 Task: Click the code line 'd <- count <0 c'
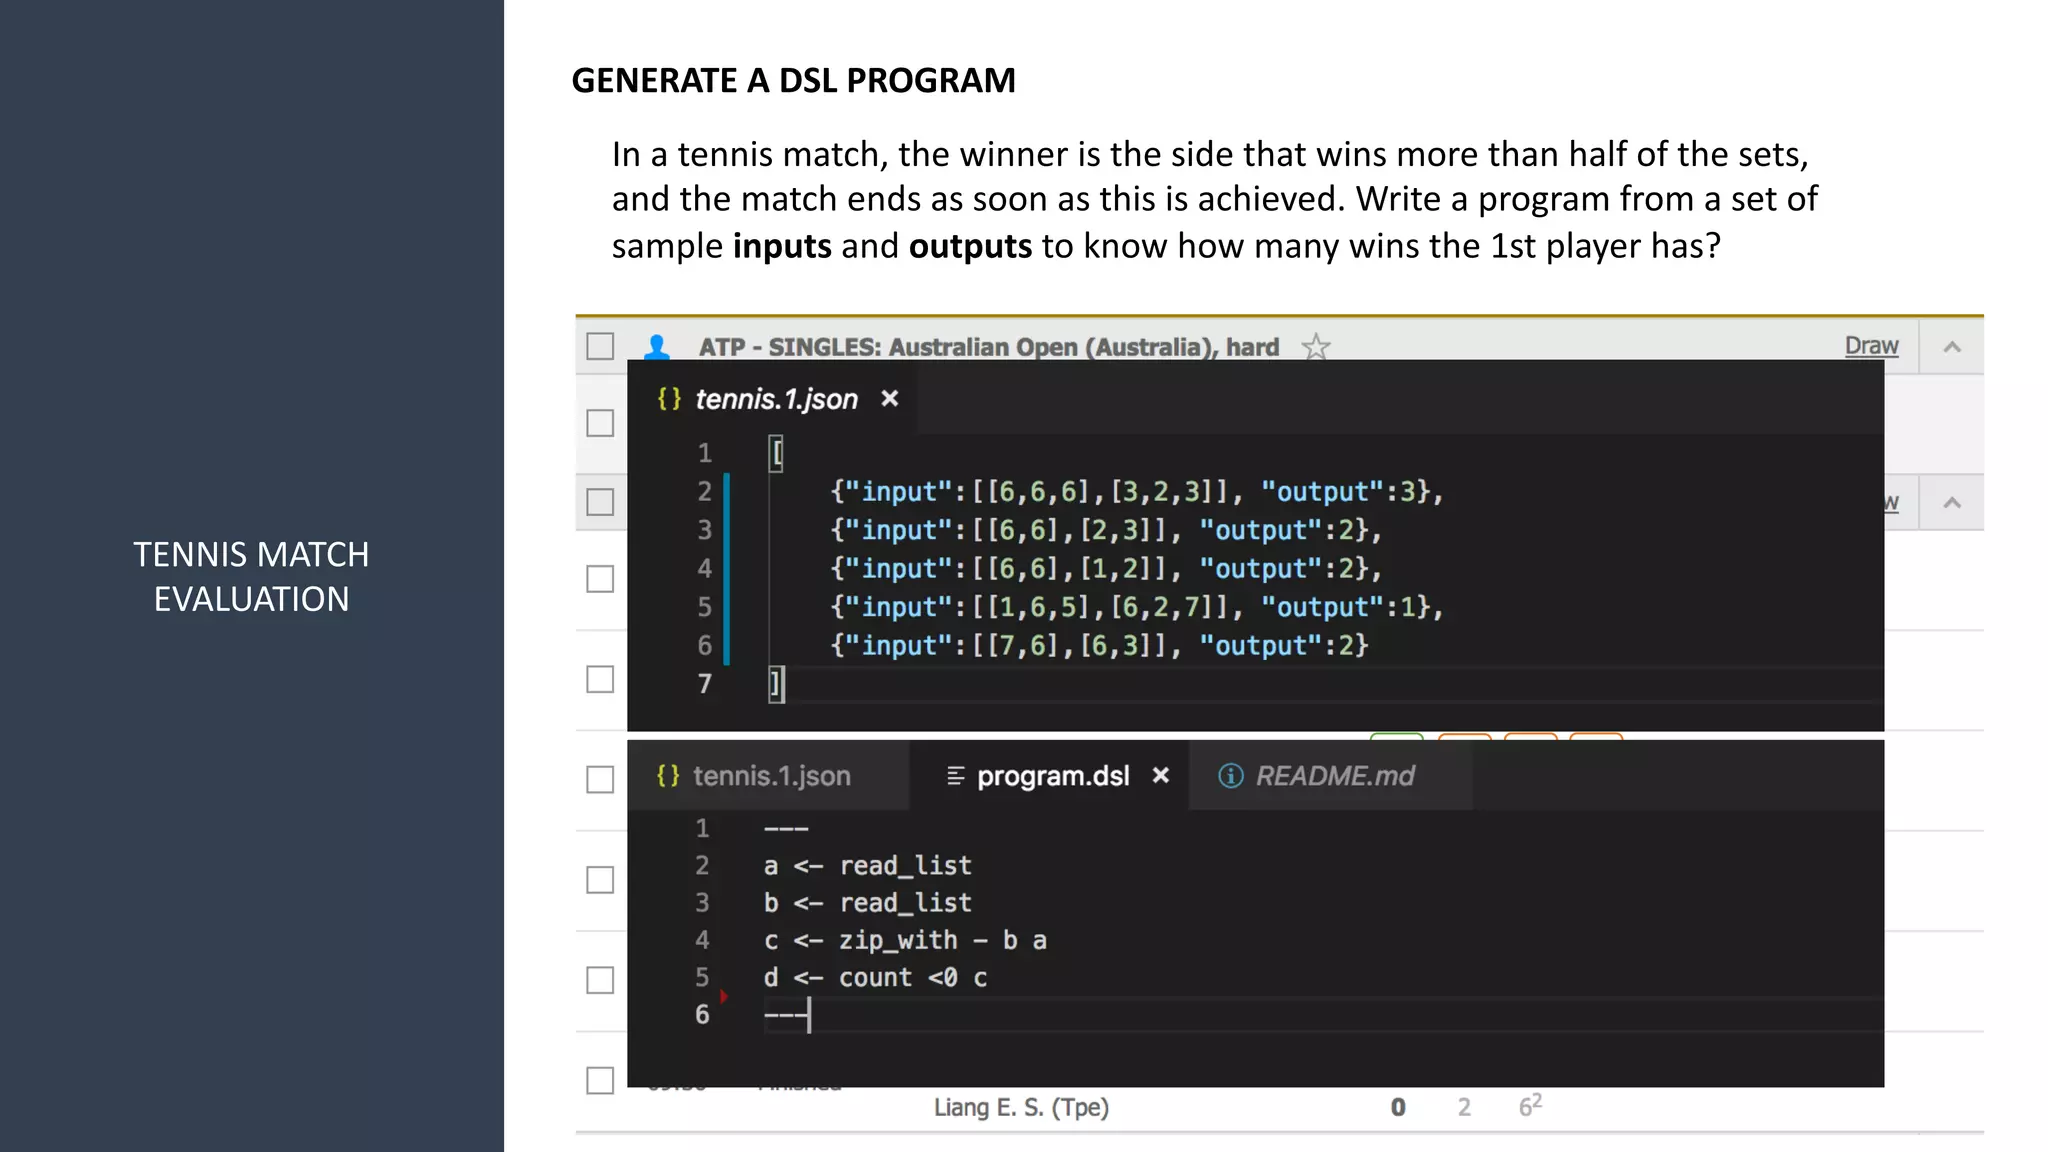tap(875, 977)
